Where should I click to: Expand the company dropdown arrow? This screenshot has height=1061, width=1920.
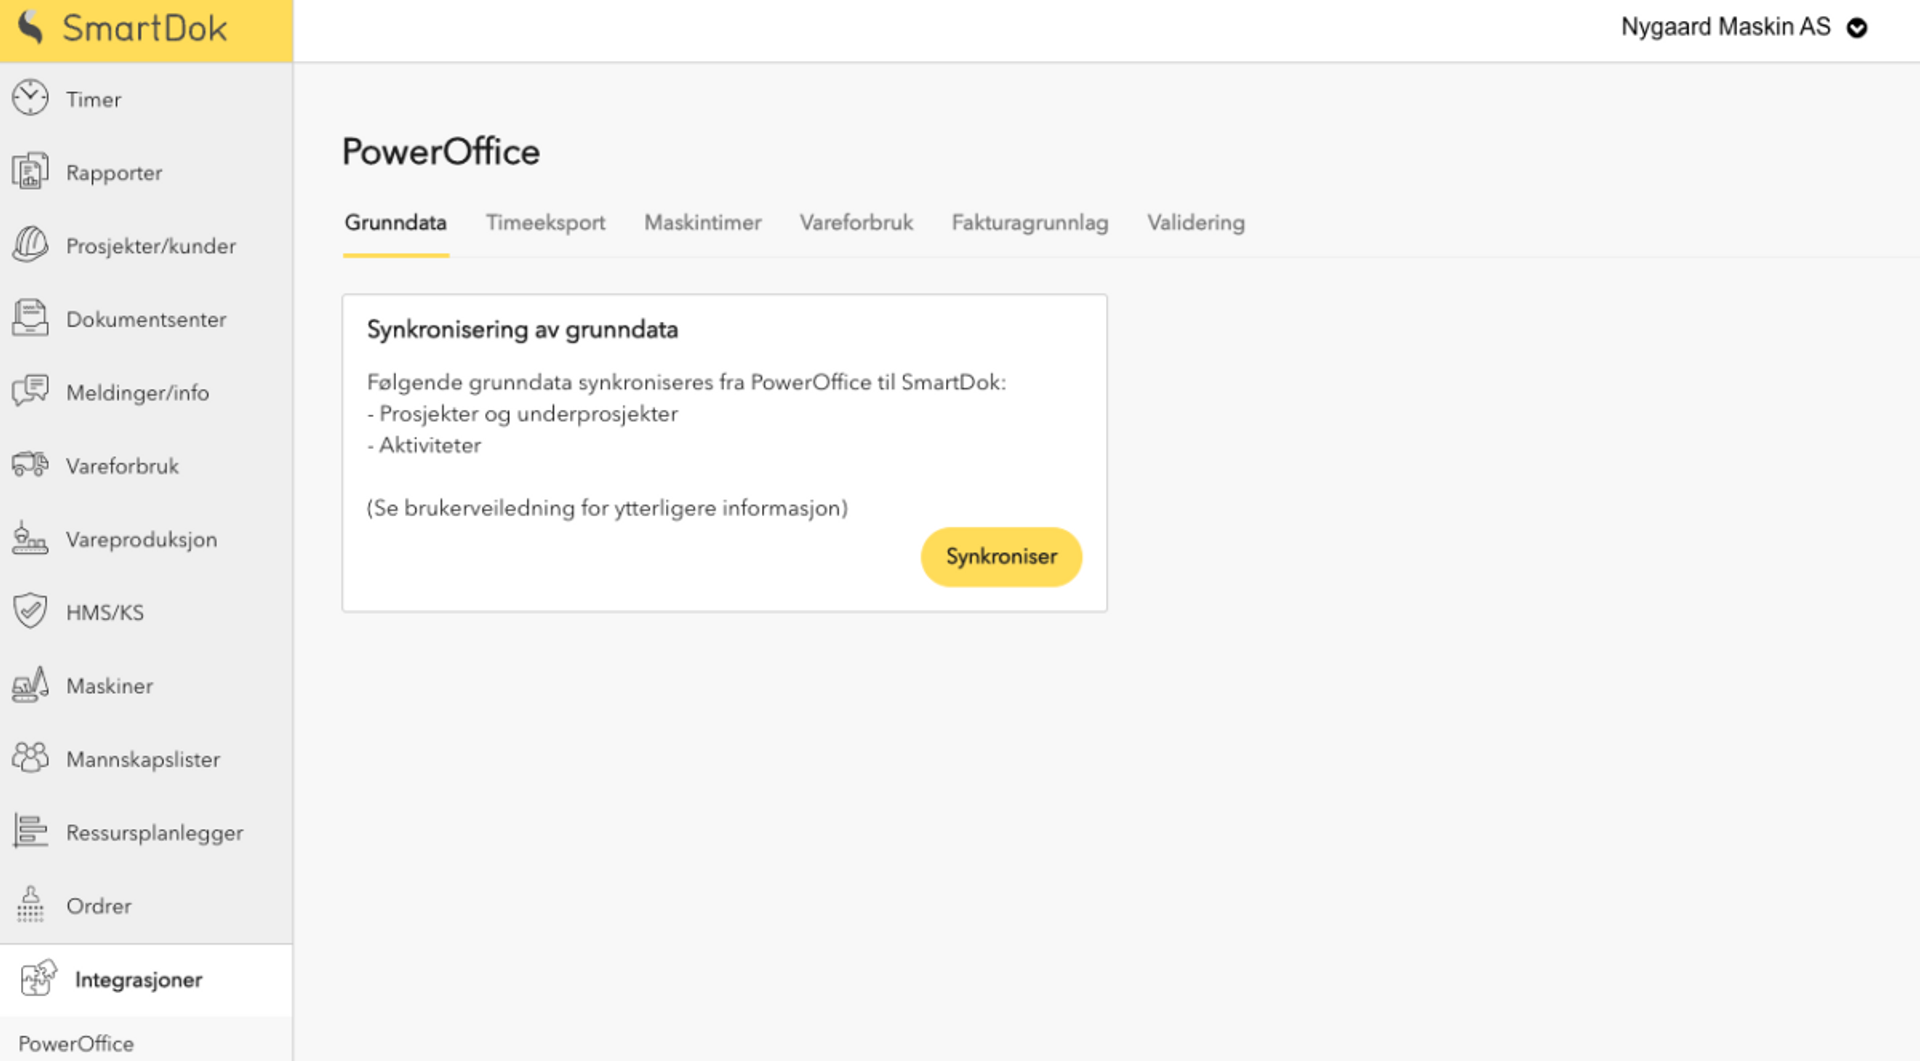pyautogui.click(x=1857, y=28)
